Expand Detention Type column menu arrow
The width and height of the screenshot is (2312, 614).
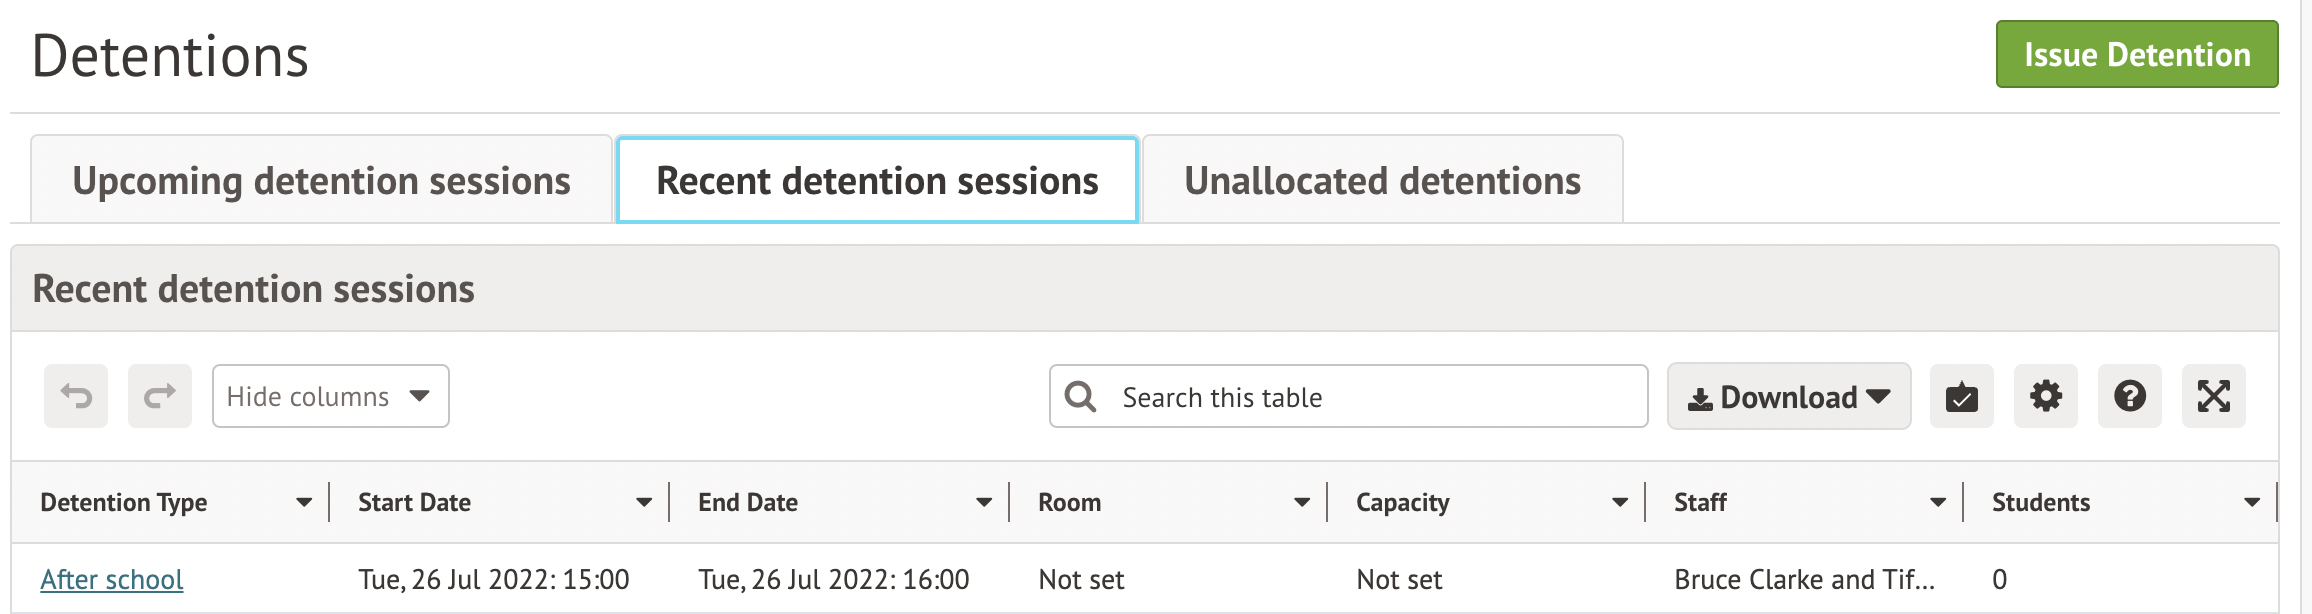tap(304, 503)
